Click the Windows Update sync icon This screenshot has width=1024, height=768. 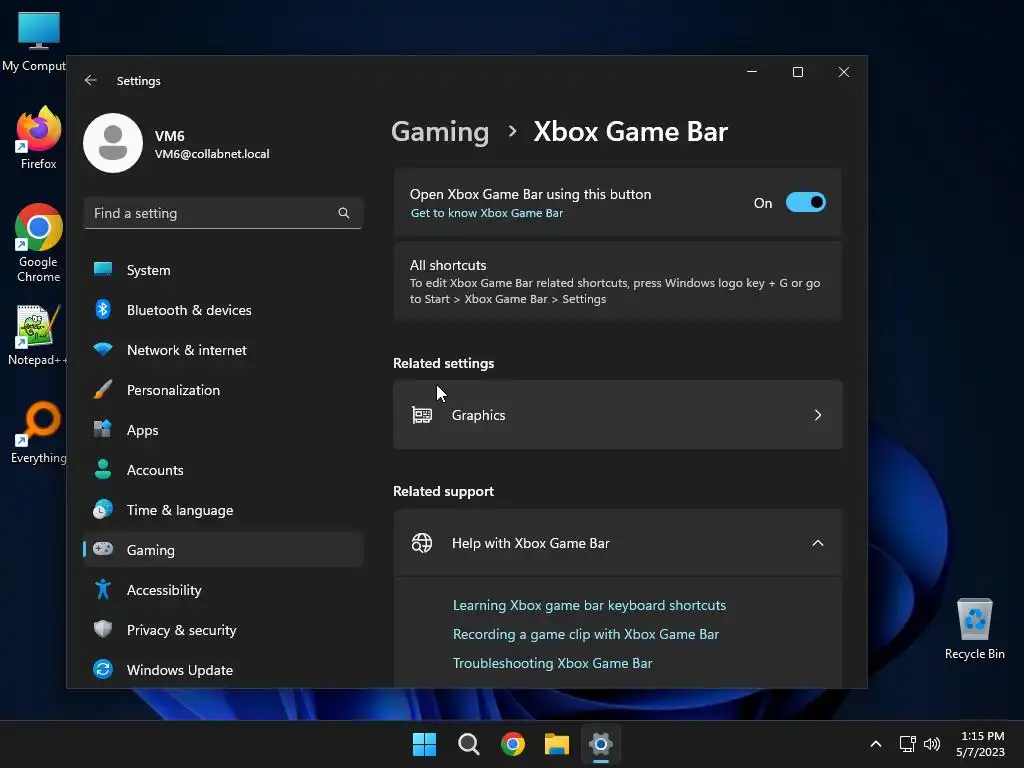(x=103, y=669)
